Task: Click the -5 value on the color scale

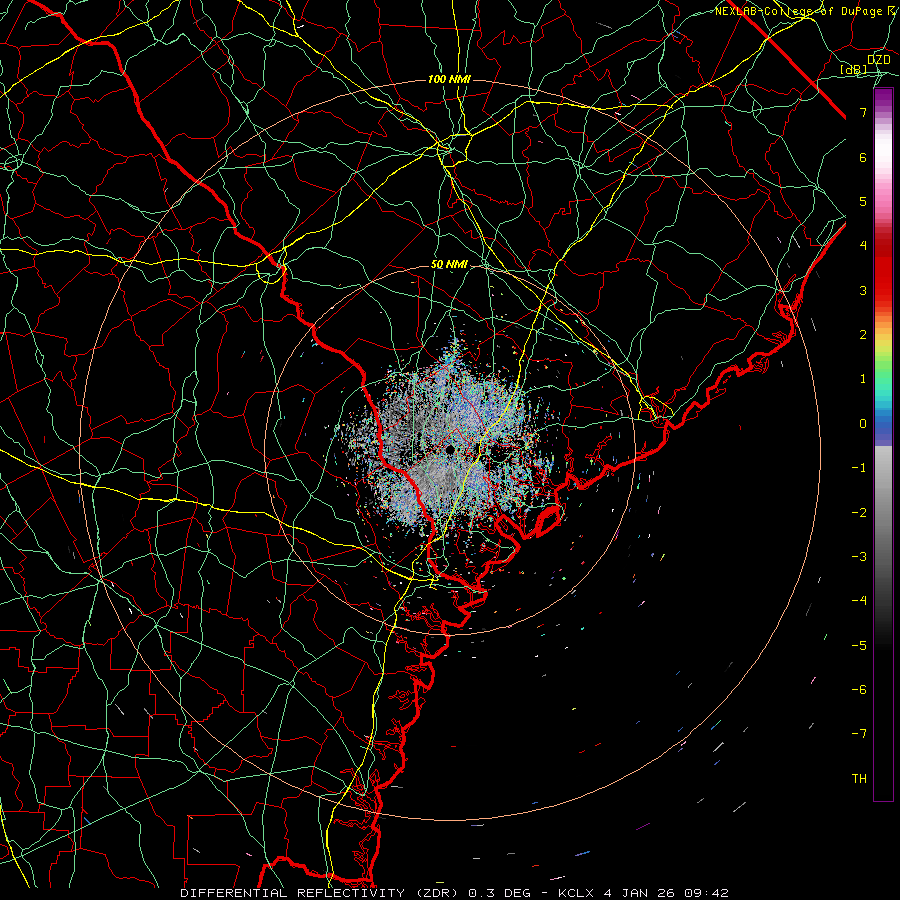Action: [x=859, y=645]
